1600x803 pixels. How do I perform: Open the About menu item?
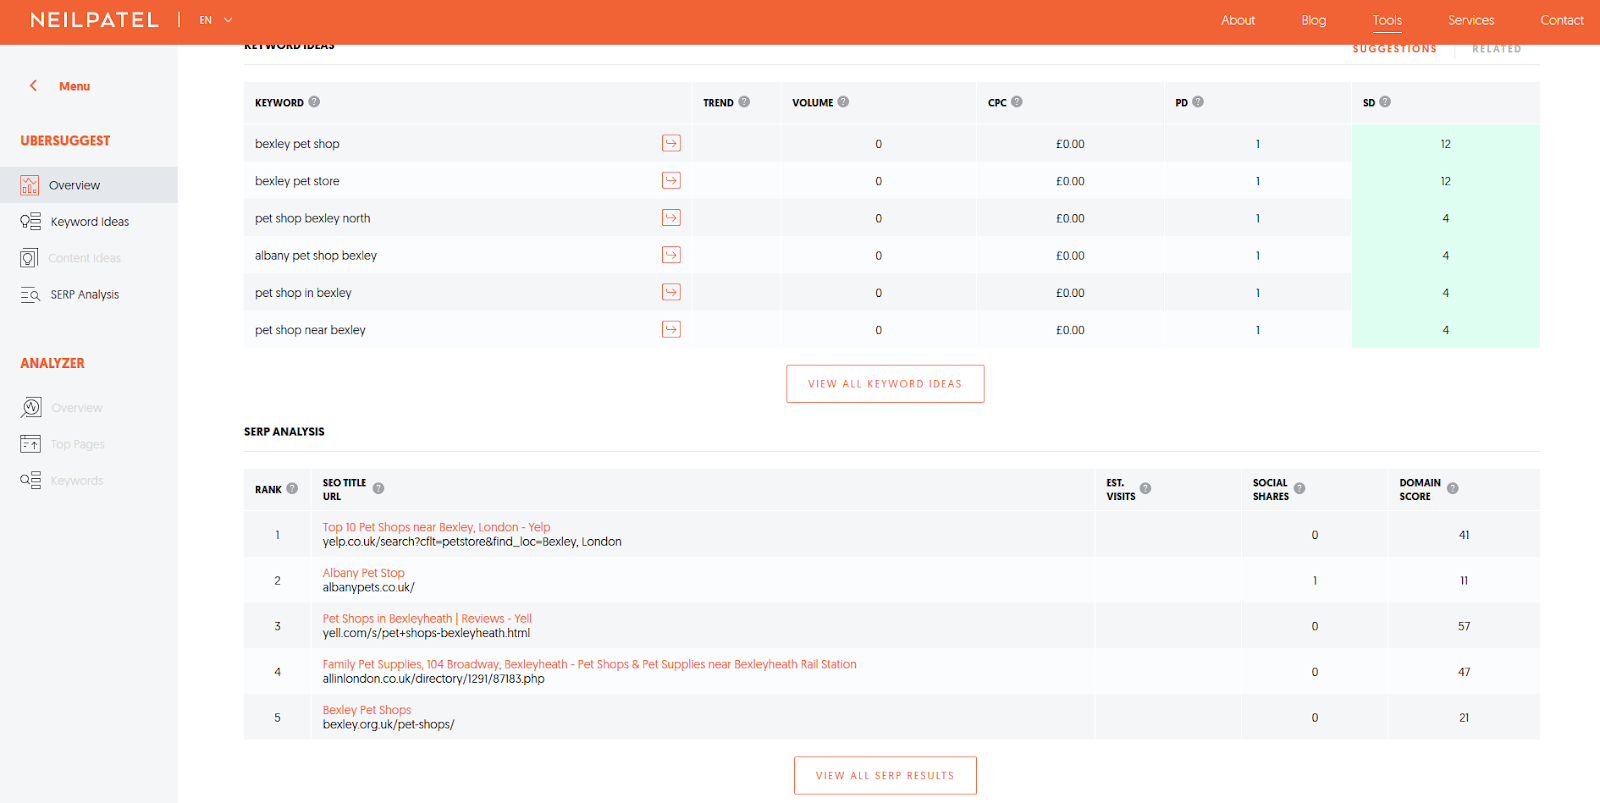coord(1238,20)
